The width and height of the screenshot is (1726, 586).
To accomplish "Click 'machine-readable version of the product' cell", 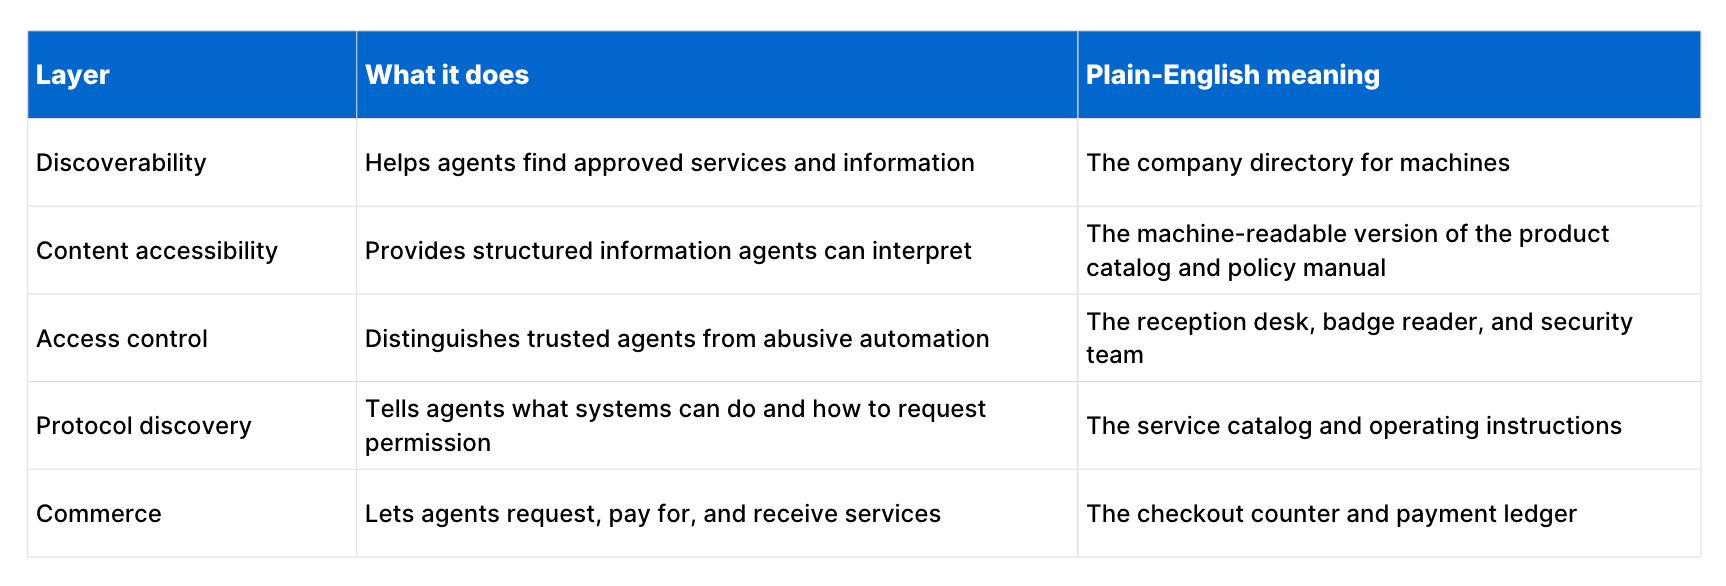I will click(1389, 251).
